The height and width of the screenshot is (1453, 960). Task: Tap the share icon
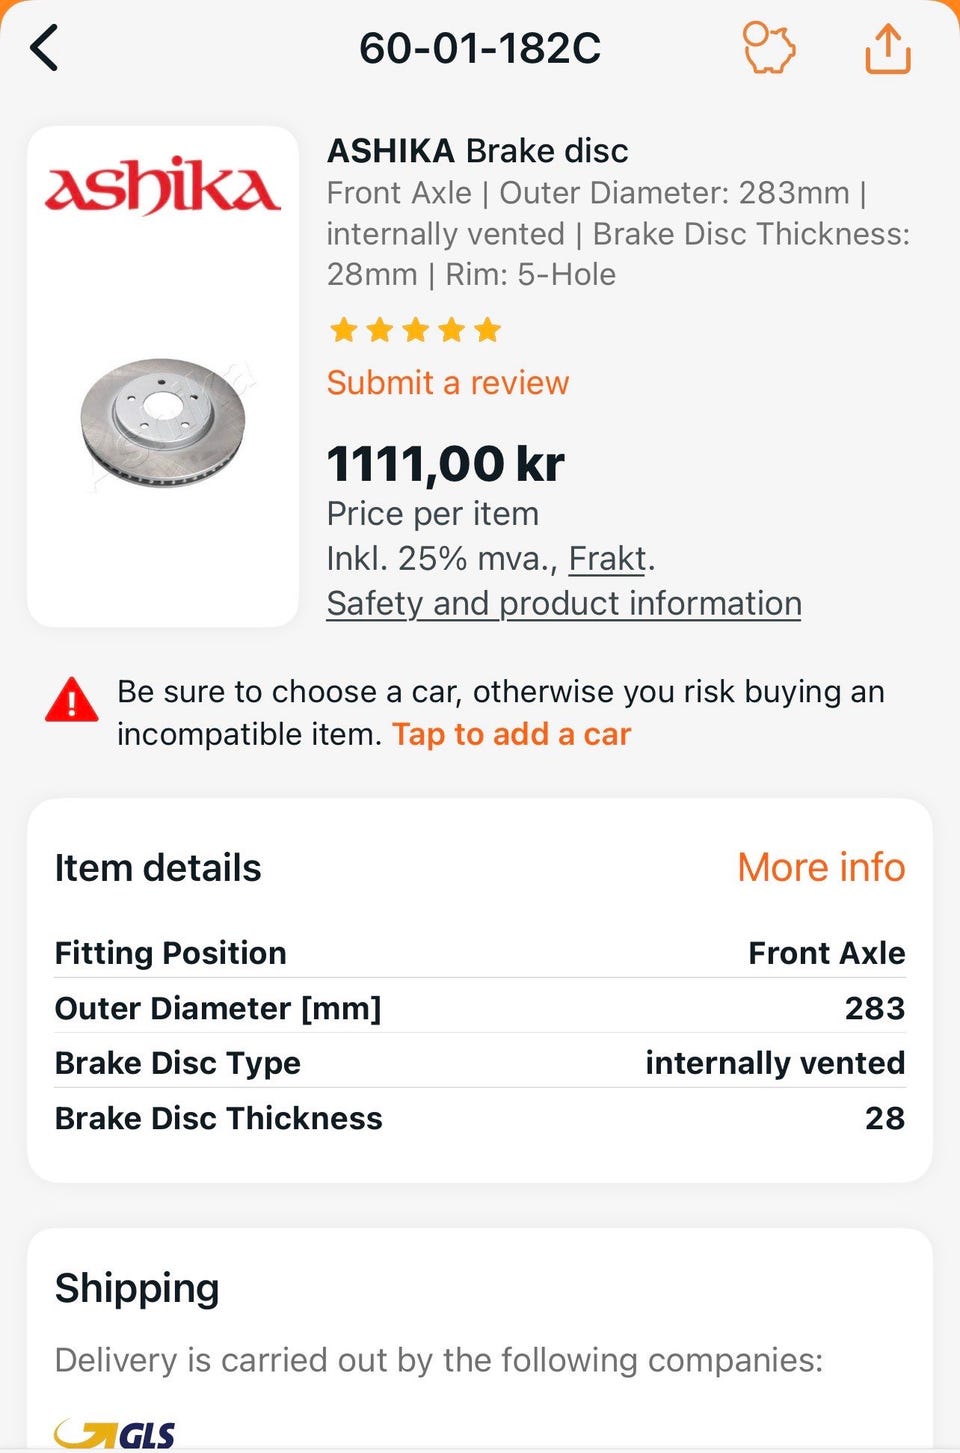pos(888,48)
